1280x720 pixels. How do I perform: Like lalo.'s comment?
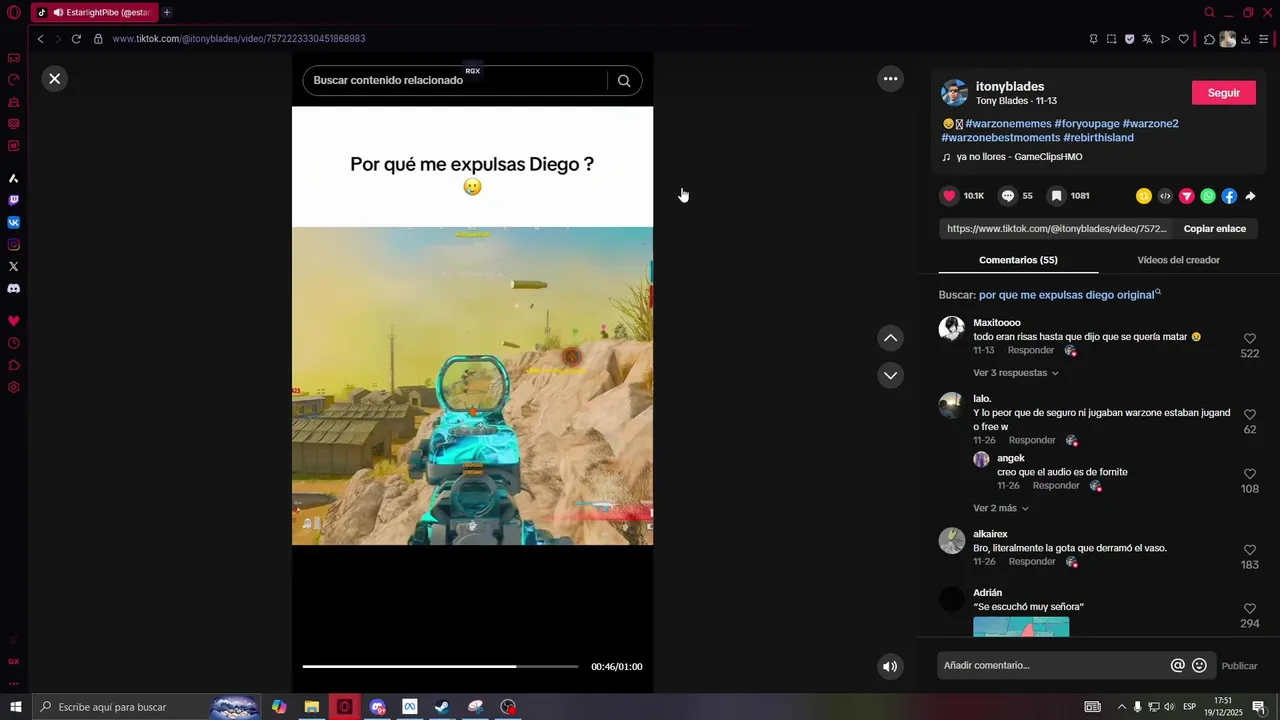pyautogui.click(x=1249, y=414)
